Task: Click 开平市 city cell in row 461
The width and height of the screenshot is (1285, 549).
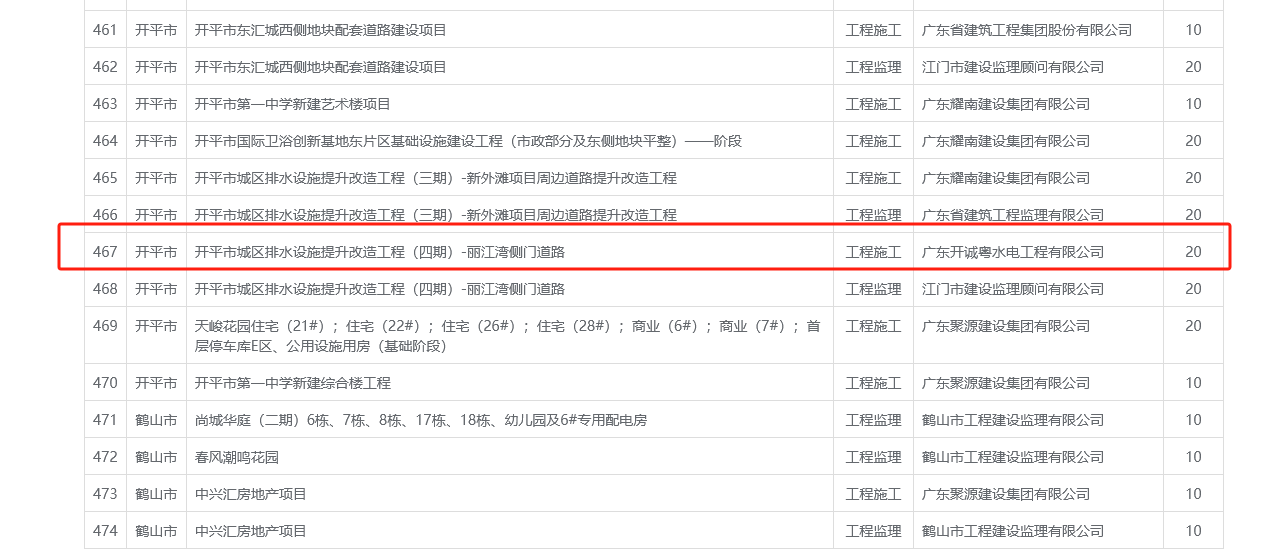Action: [156, 30]
